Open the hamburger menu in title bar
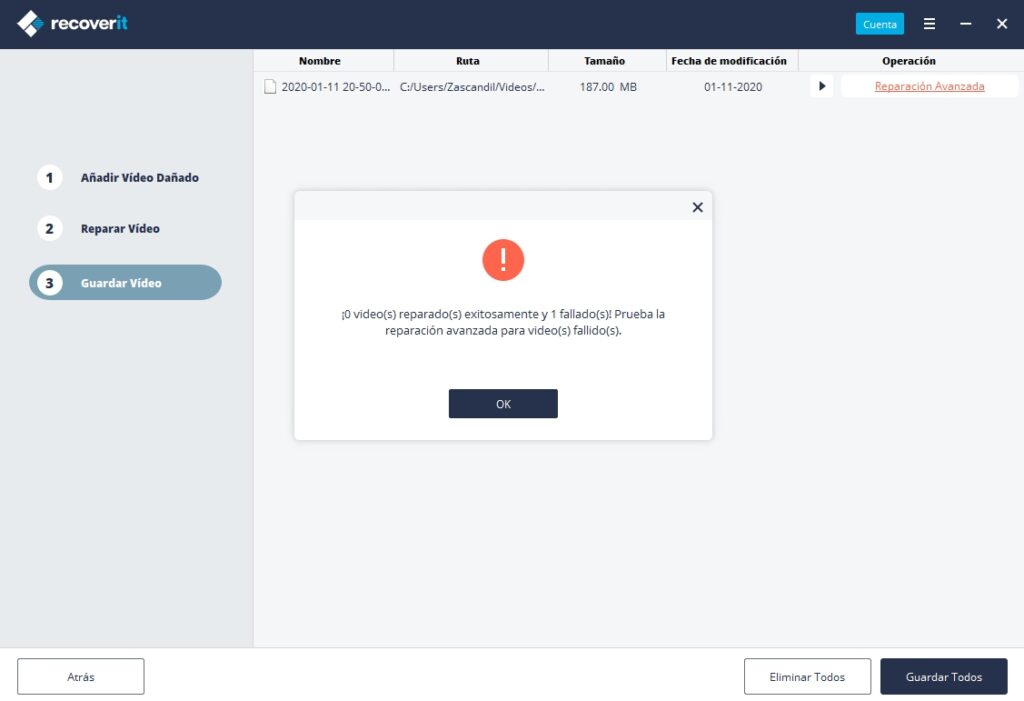Image resolution: width=1024 pixels, height=701 pixels. pyautogui.click(x=929, y=24)
